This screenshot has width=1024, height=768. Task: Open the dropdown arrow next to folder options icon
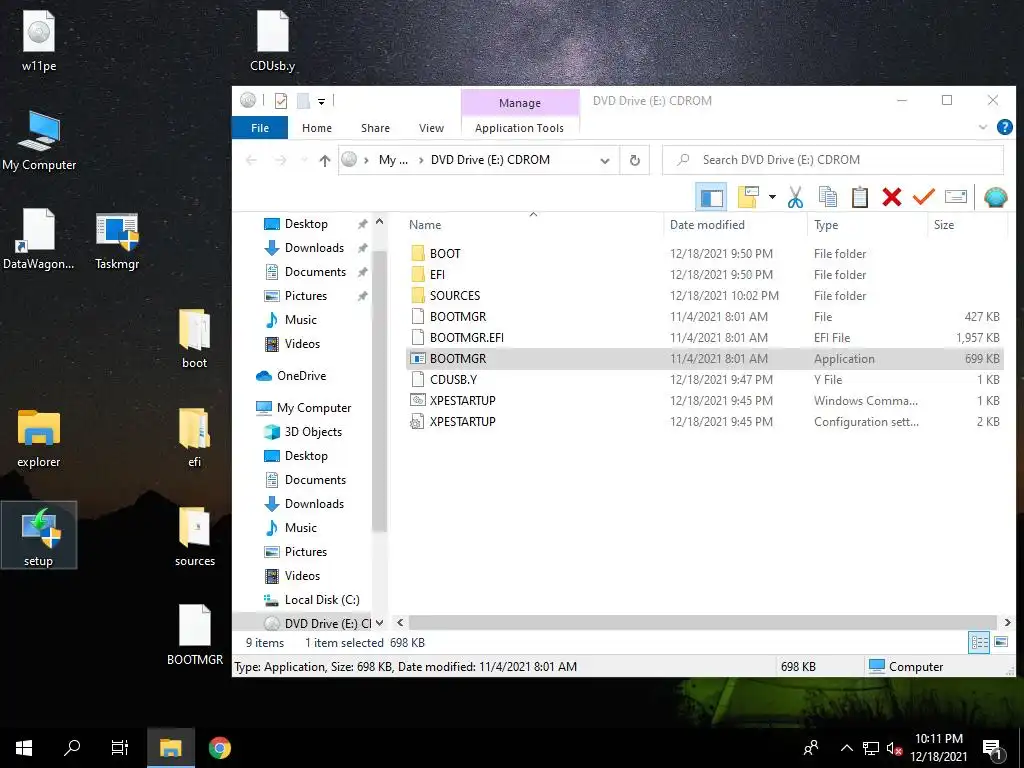(x=772, y=197)
